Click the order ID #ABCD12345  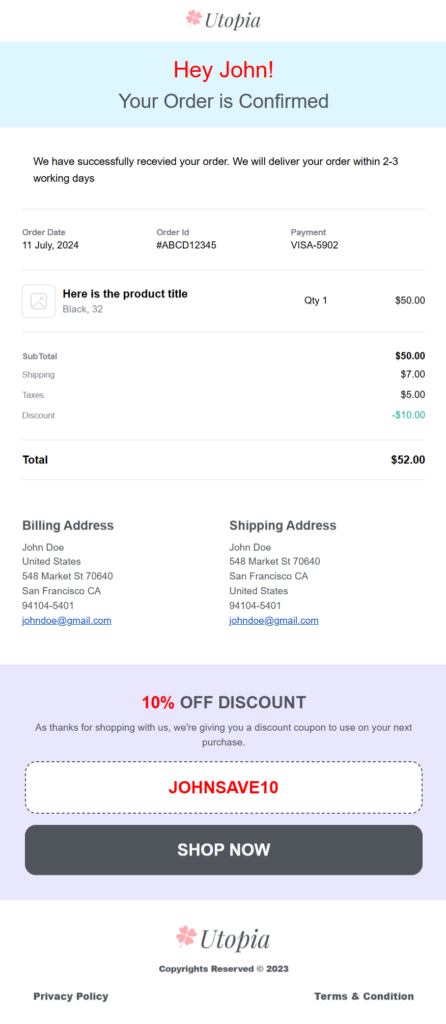pos(186,246)
